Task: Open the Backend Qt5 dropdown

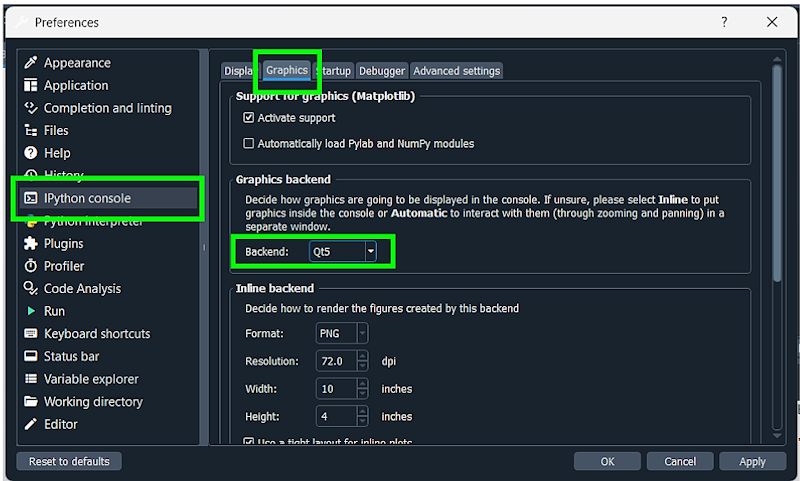Action: [342, 251]
